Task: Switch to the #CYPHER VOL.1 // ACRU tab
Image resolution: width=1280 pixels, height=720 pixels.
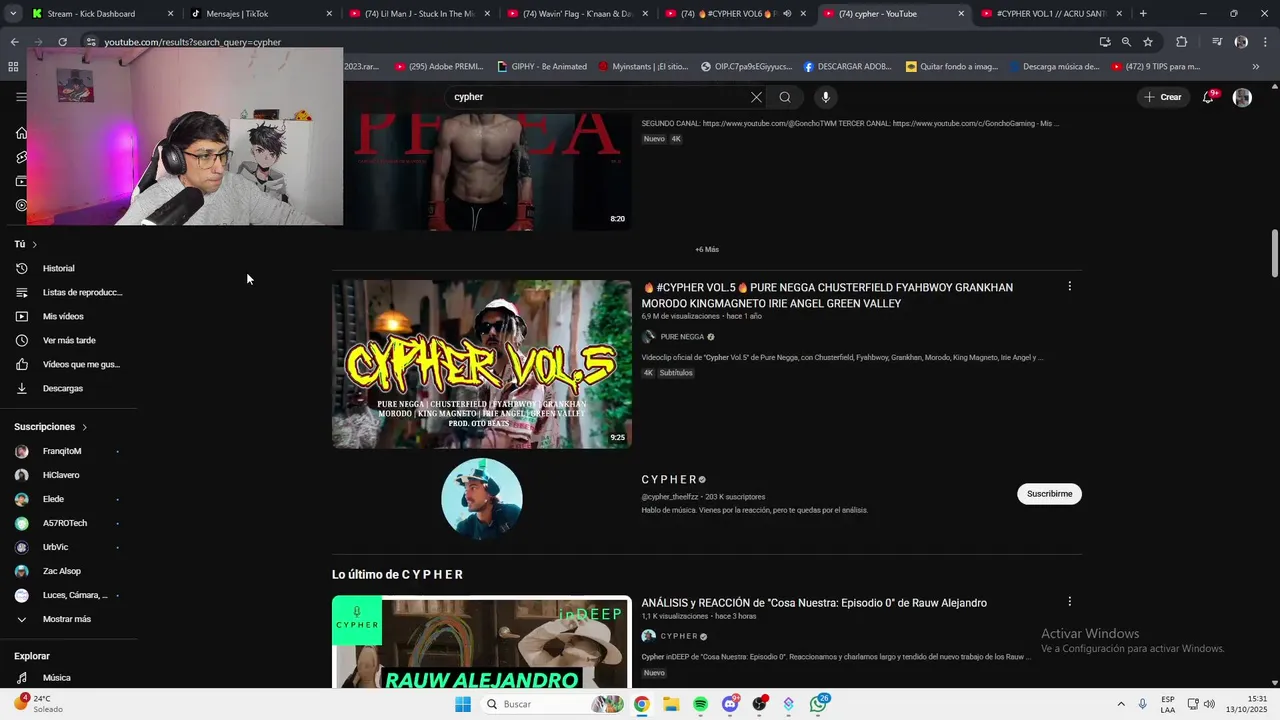Action: tap(1052, 14)
